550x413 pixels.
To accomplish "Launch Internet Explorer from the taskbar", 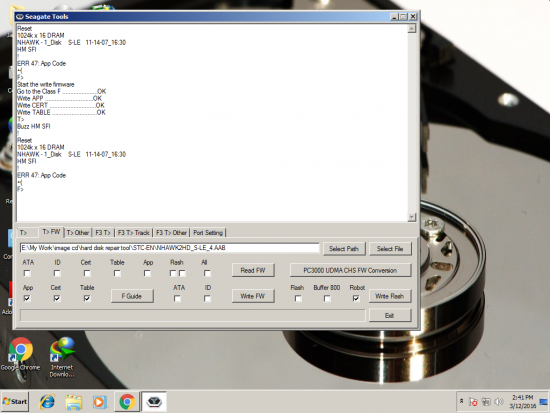I will (47, 402).
